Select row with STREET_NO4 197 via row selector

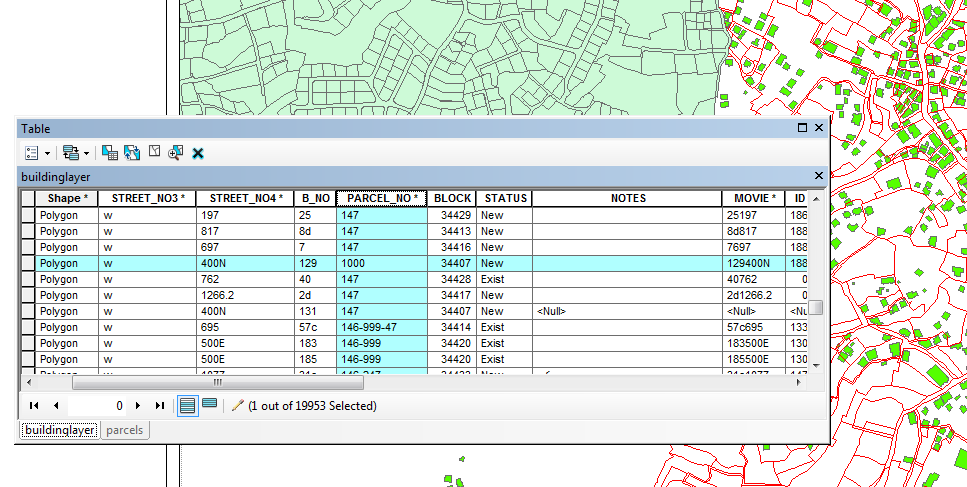click(x=28, y=215)
